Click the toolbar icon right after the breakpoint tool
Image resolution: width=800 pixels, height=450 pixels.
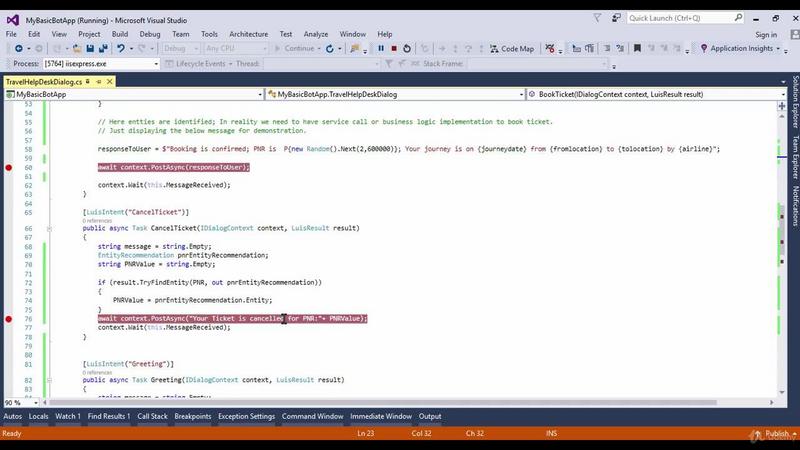[x=576, y=48]
